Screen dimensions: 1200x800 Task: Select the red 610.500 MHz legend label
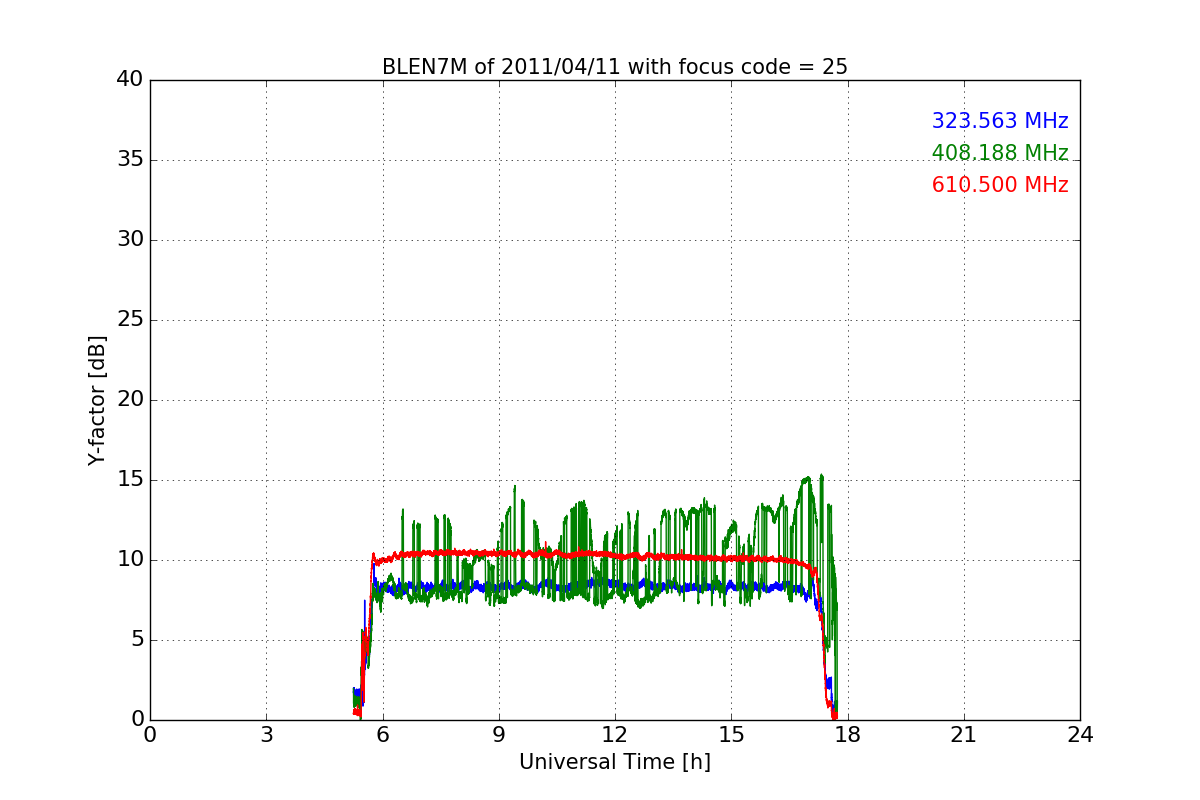tap(1000, 185)
